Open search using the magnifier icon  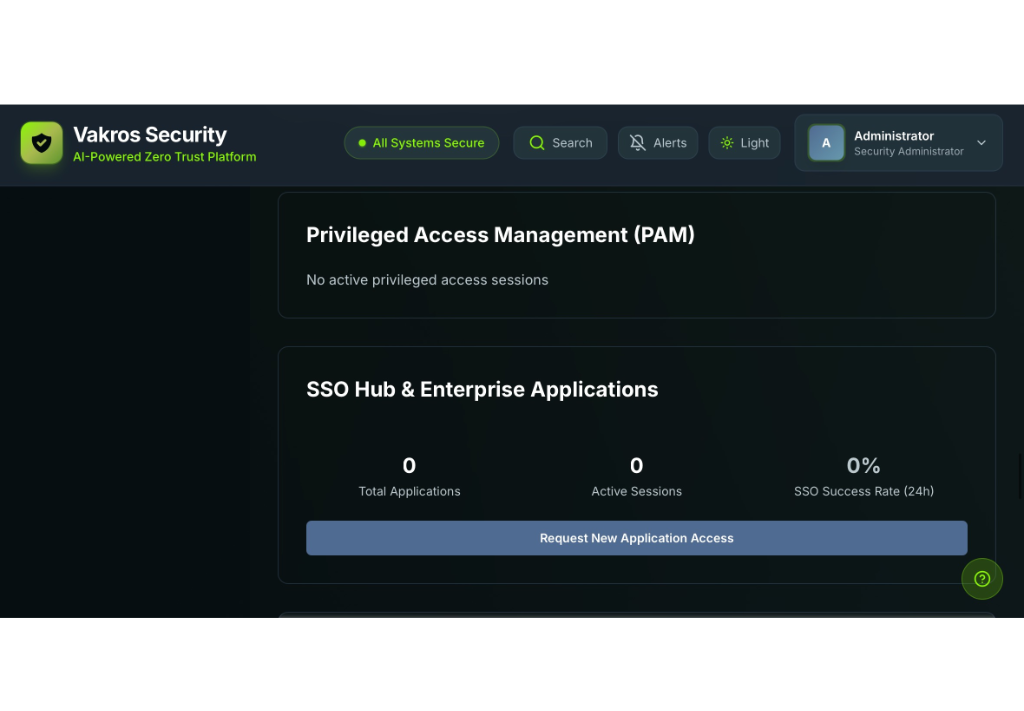point(537,142)
